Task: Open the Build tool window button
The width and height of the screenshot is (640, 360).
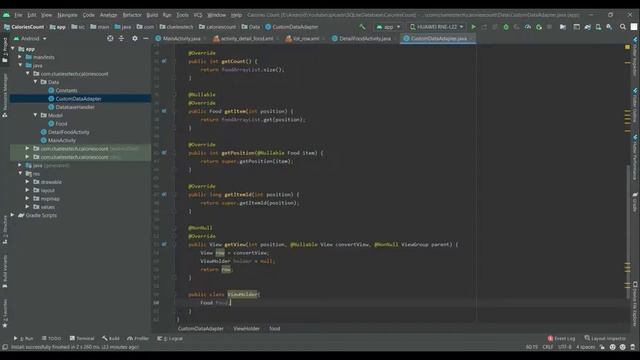Action: click(x=111, y=338)
